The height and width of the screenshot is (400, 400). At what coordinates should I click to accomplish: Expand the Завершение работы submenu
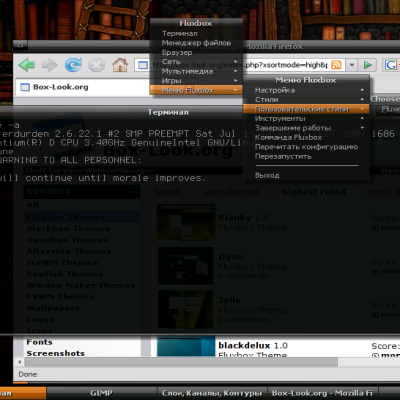tap(306, 128)
